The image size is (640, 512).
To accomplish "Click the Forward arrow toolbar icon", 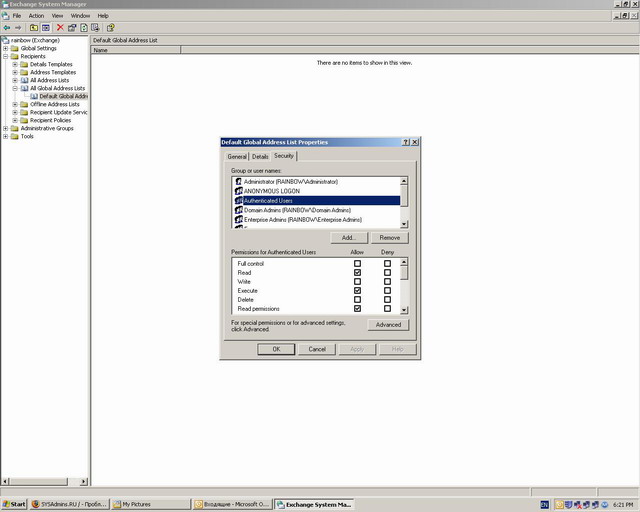I will pos(18,28).
